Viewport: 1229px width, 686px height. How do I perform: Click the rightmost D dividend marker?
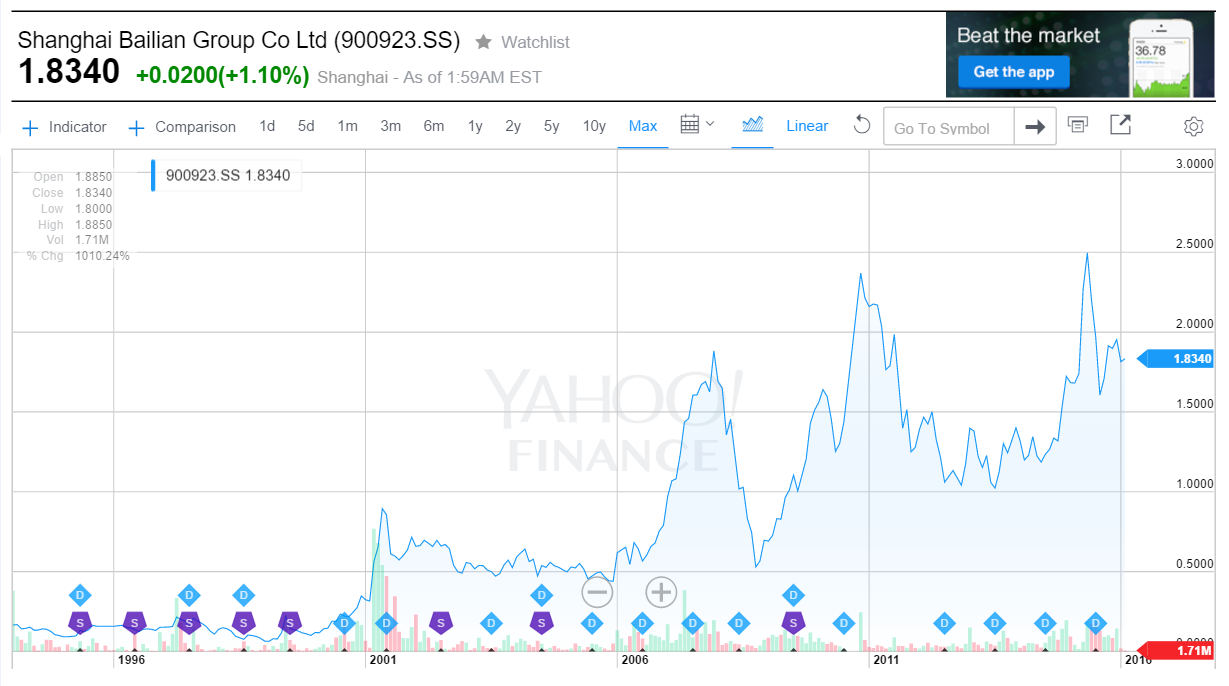click(x=1096, y=623)
